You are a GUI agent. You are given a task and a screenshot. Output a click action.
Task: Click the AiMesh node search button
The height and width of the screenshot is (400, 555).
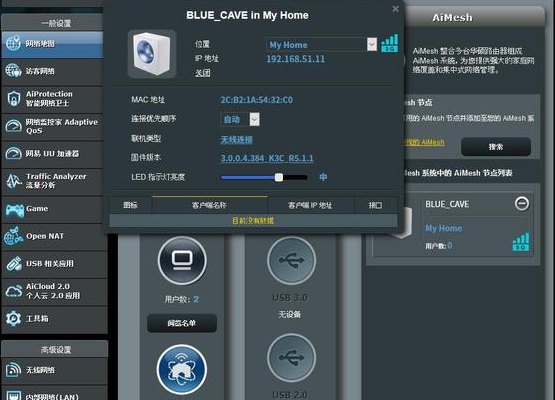click(x=496, y=147)
